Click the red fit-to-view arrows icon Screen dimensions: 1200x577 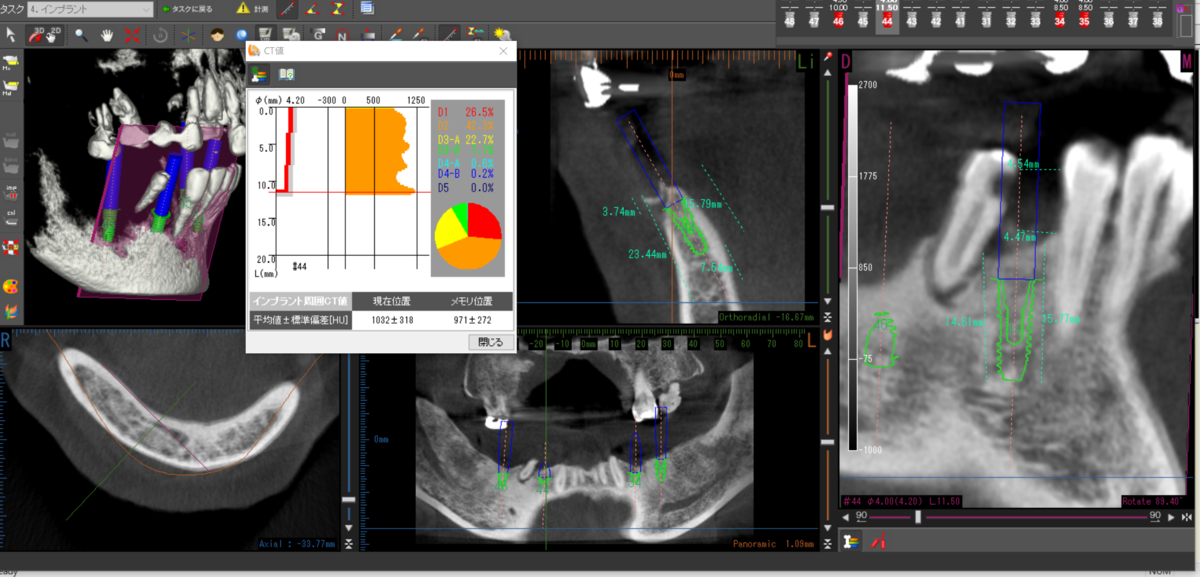coord(132,34)
